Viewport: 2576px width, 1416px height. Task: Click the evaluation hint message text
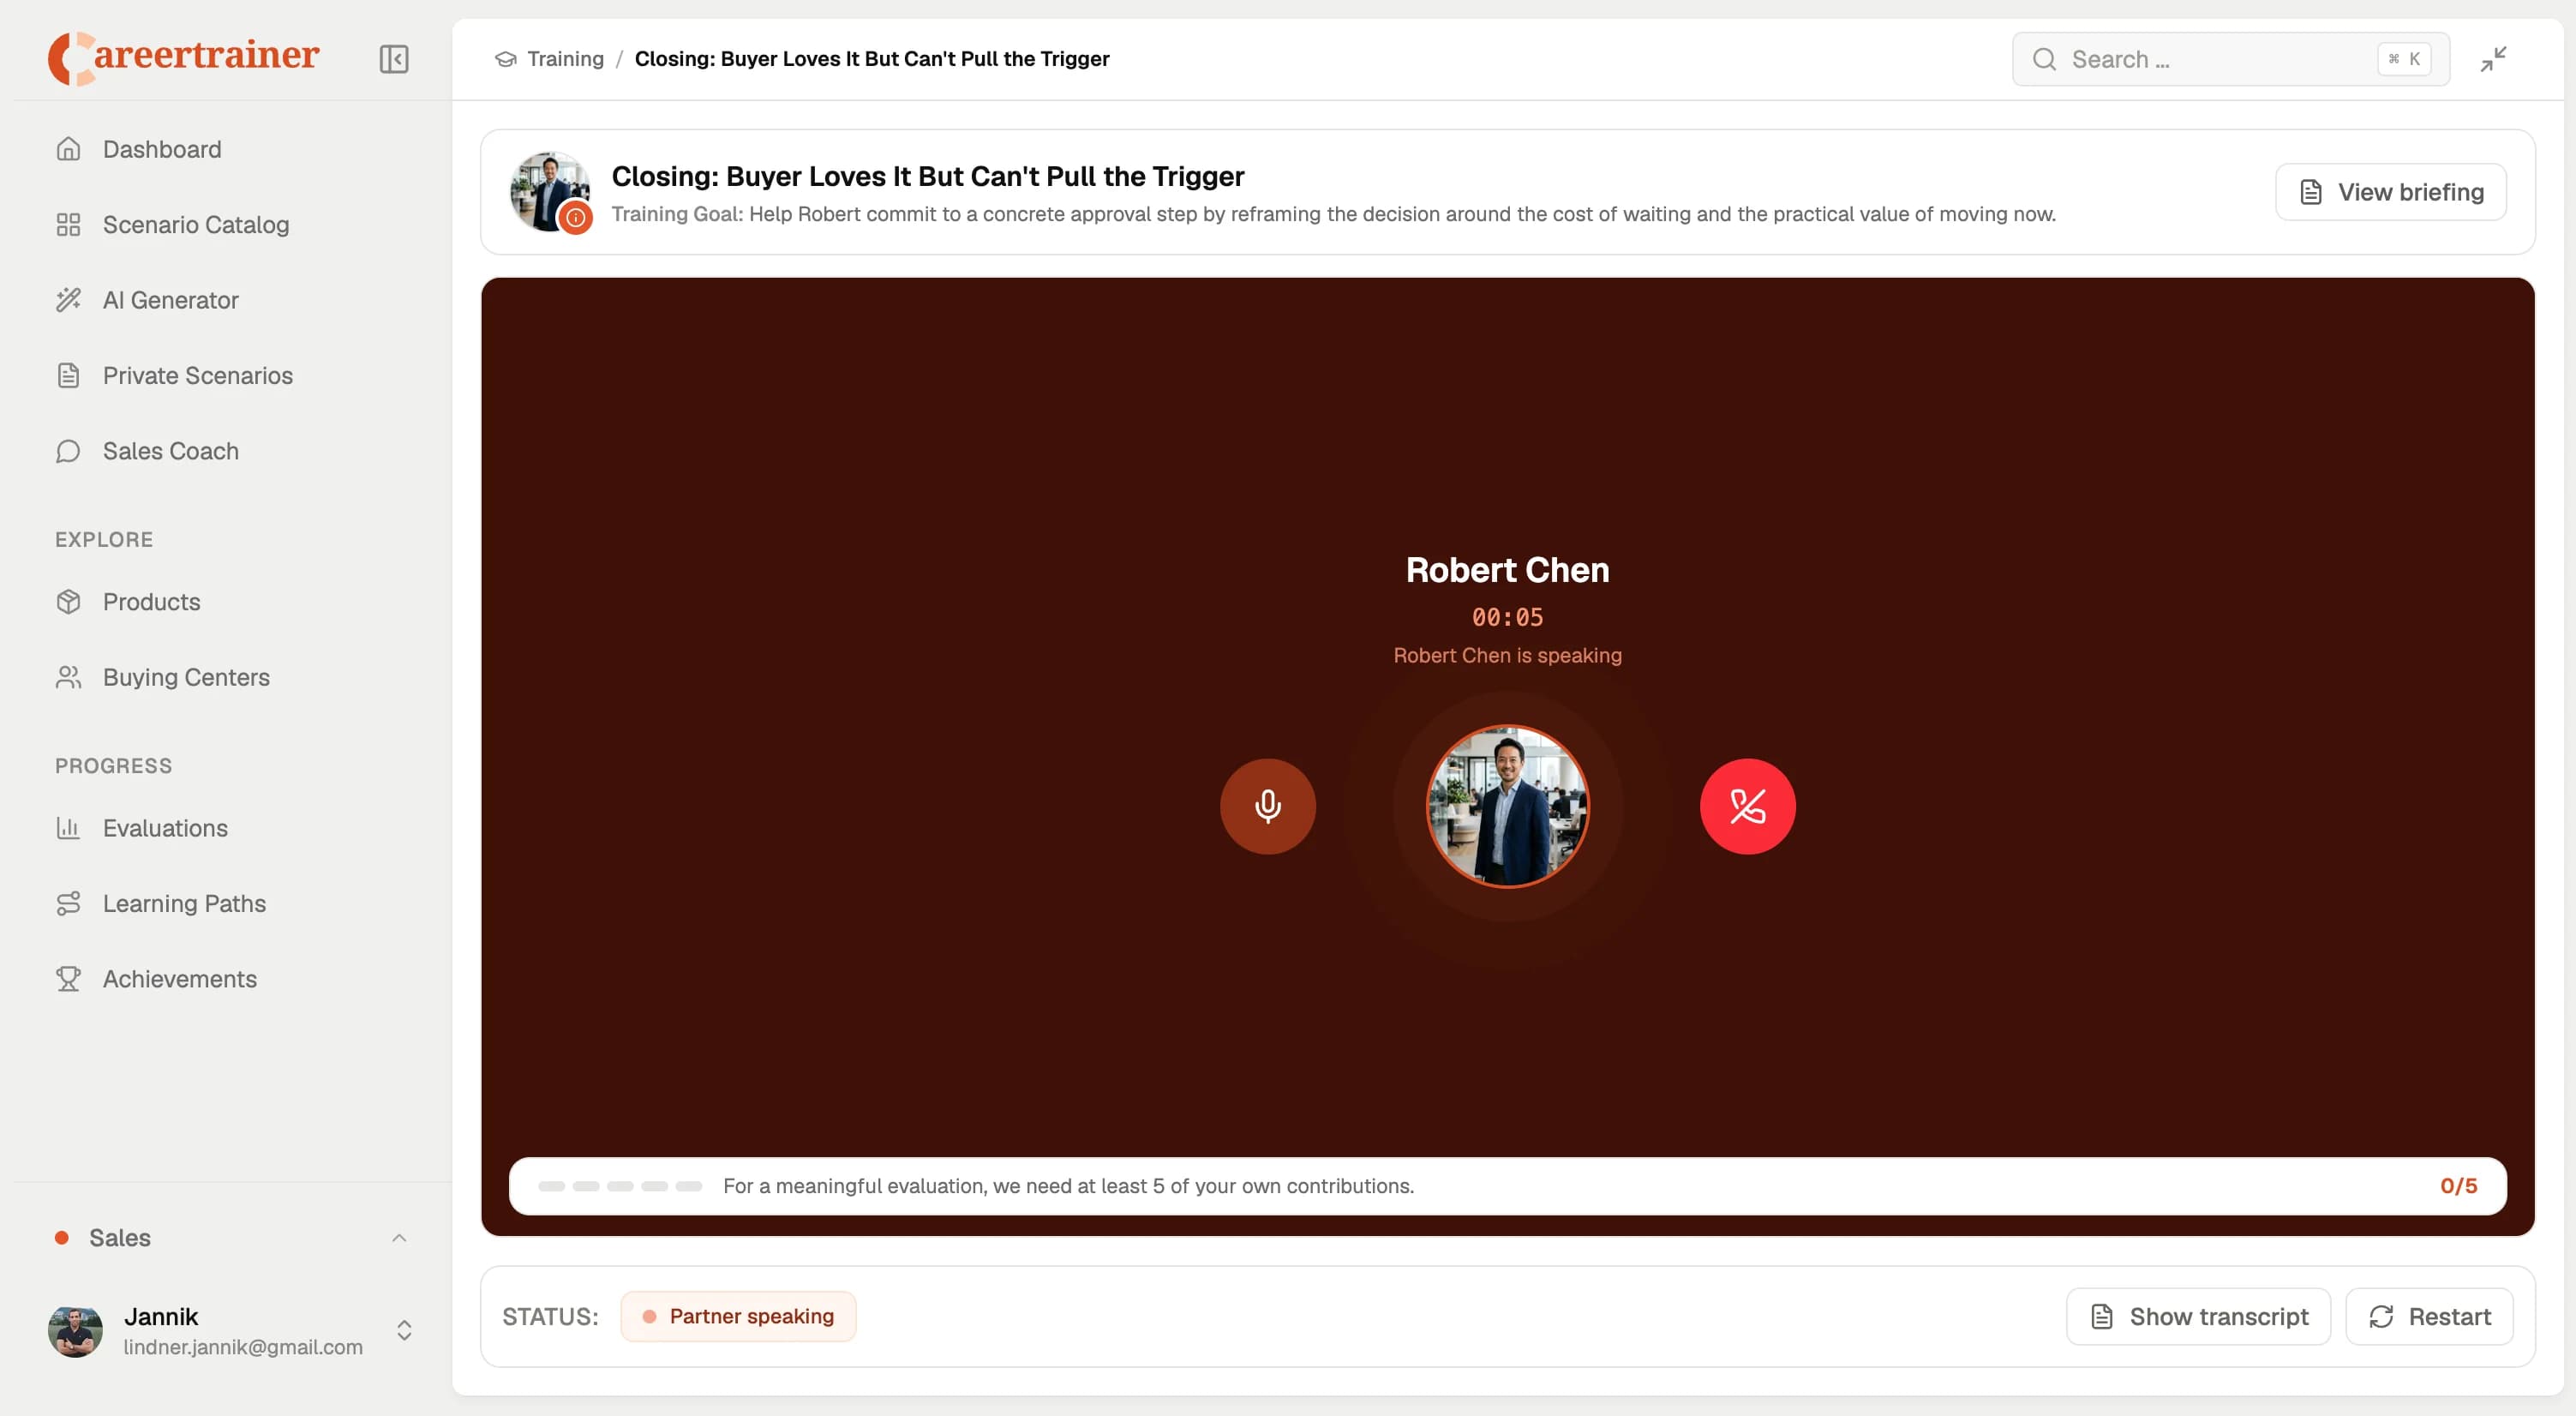1068,1186
